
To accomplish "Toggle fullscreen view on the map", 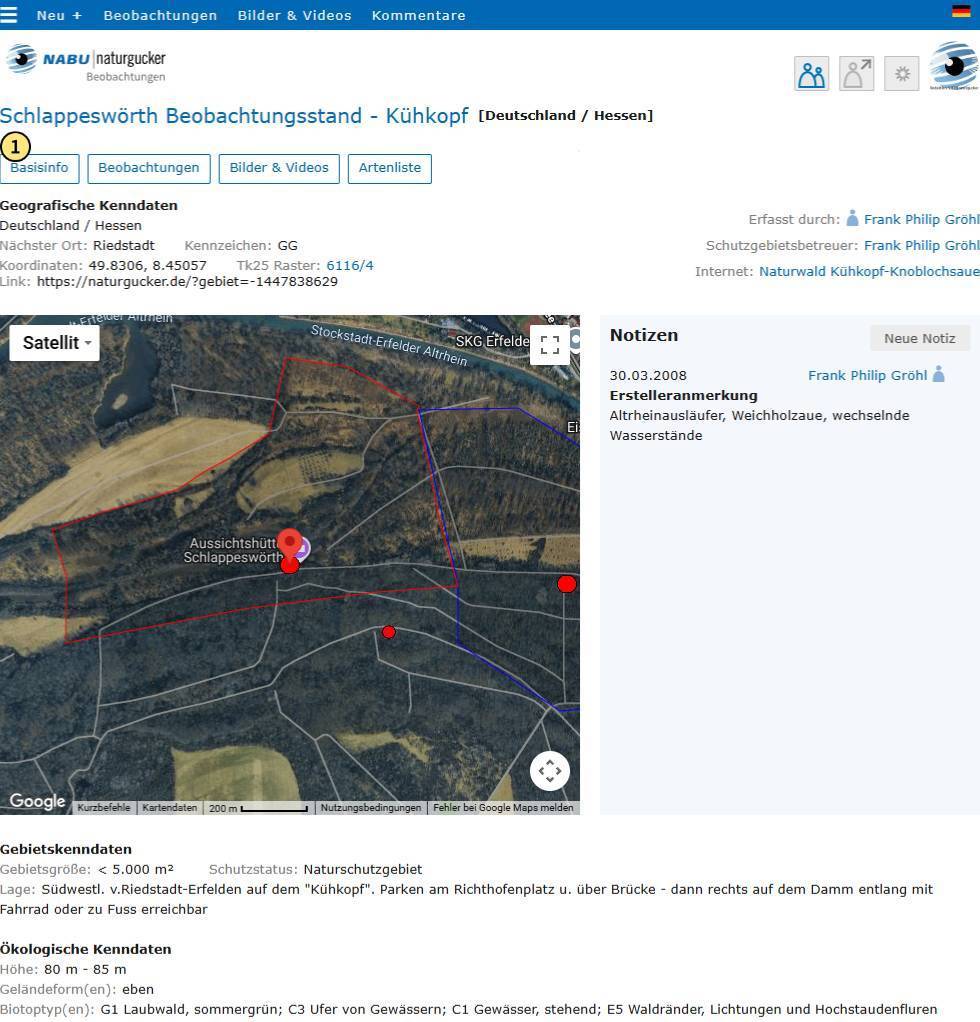I will click(550, 345).
